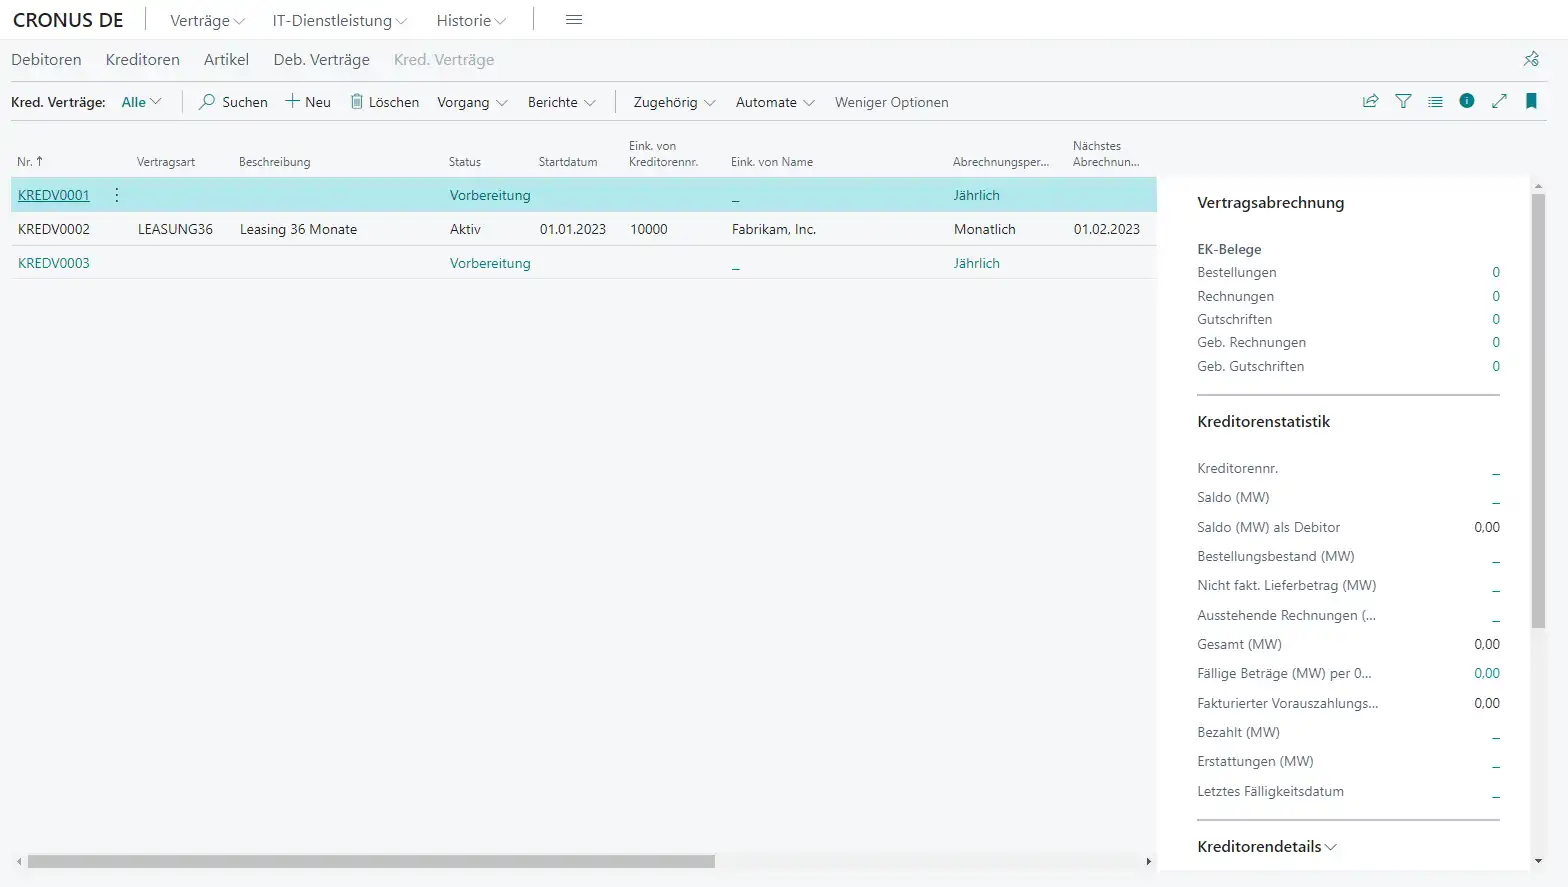Click the Löschen trash button

click(384, 102)
